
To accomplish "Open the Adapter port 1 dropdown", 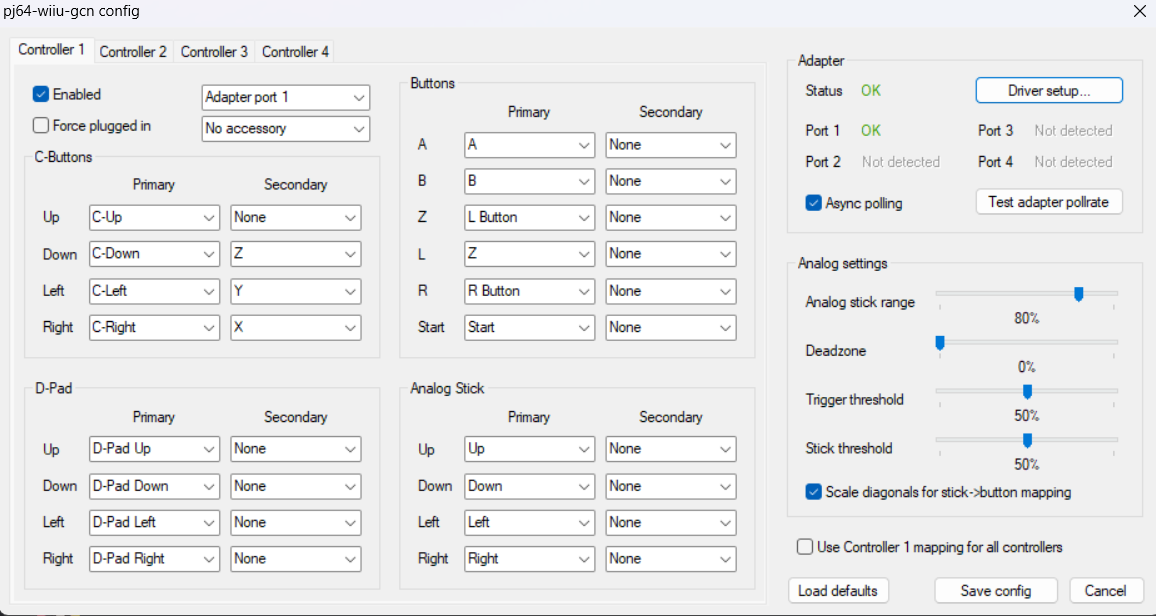I will 285,97.
